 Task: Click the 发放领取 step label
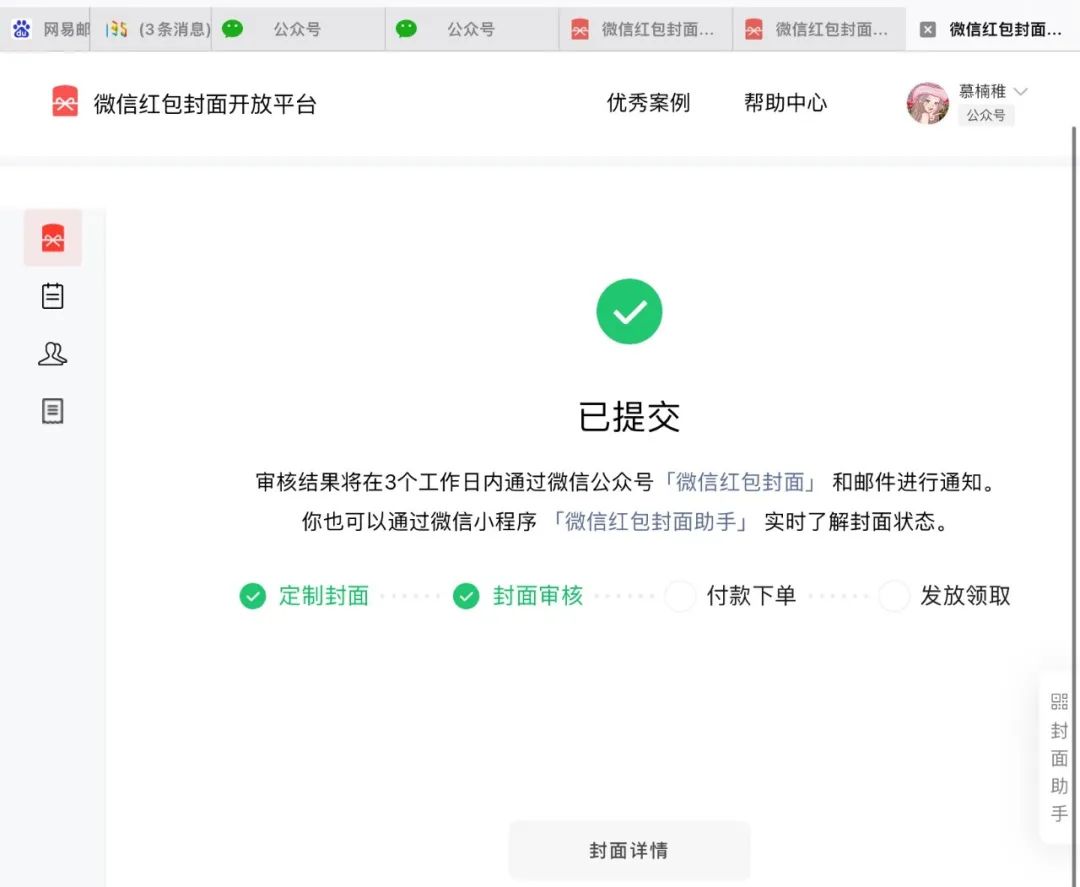[966, 596]
